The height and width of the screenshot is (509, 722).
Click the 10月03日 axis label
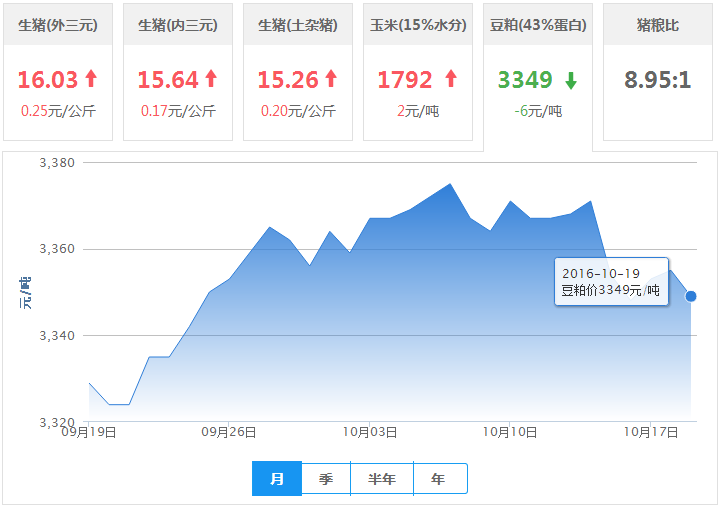pyautogui.click(x=370, y=432)
